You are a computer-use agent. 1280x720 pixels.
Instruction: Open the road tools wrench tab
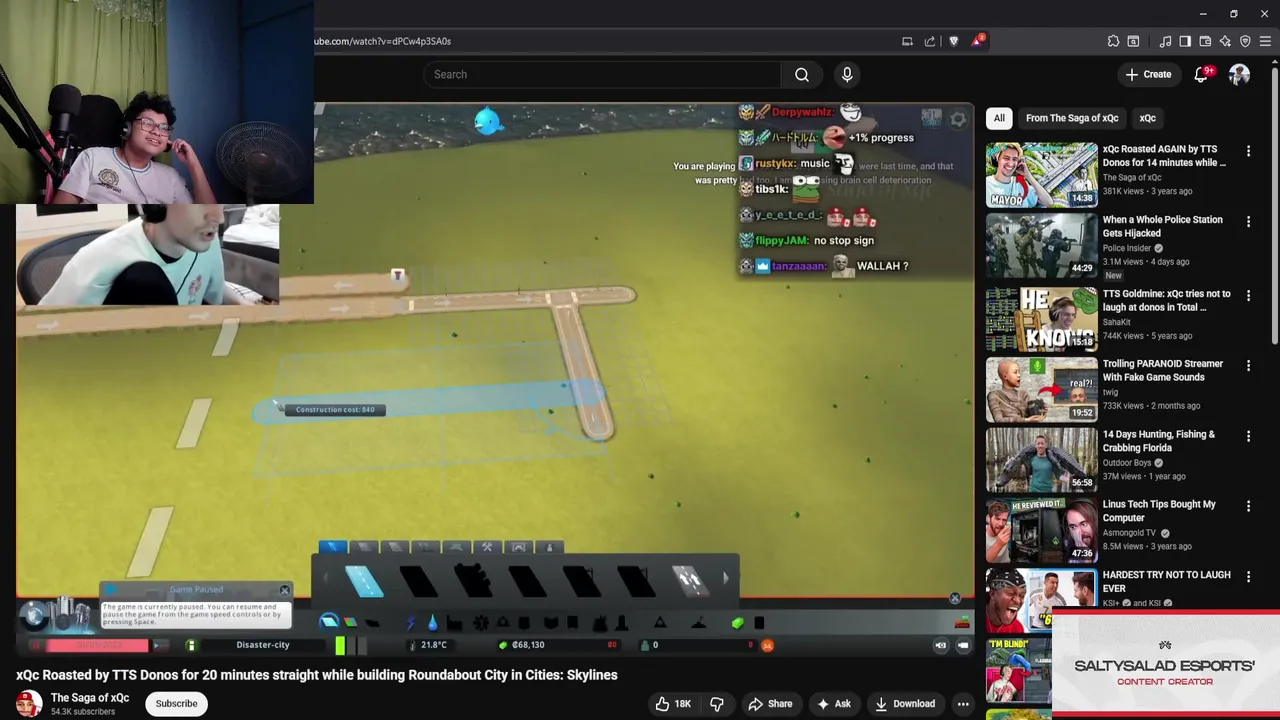[x=487, y=547]
